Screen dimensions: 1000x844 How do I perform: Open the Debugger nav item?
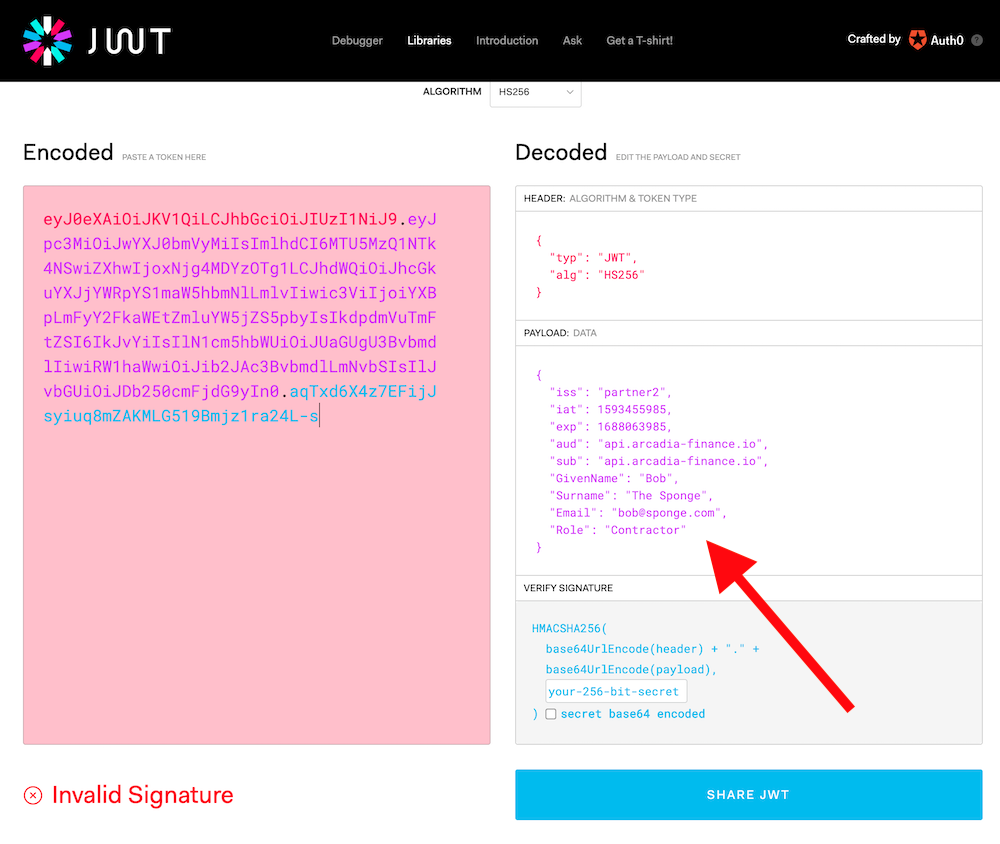pos(357,40)
